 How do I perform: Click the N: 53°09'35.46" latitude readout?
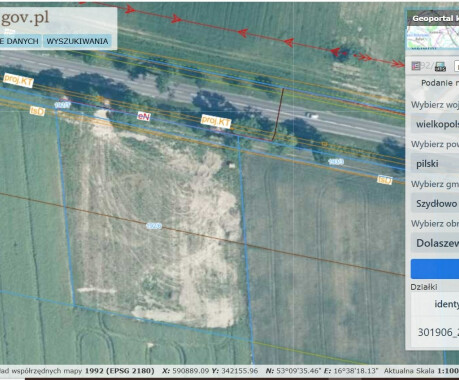pyautogui.click(x=293, y=371)
